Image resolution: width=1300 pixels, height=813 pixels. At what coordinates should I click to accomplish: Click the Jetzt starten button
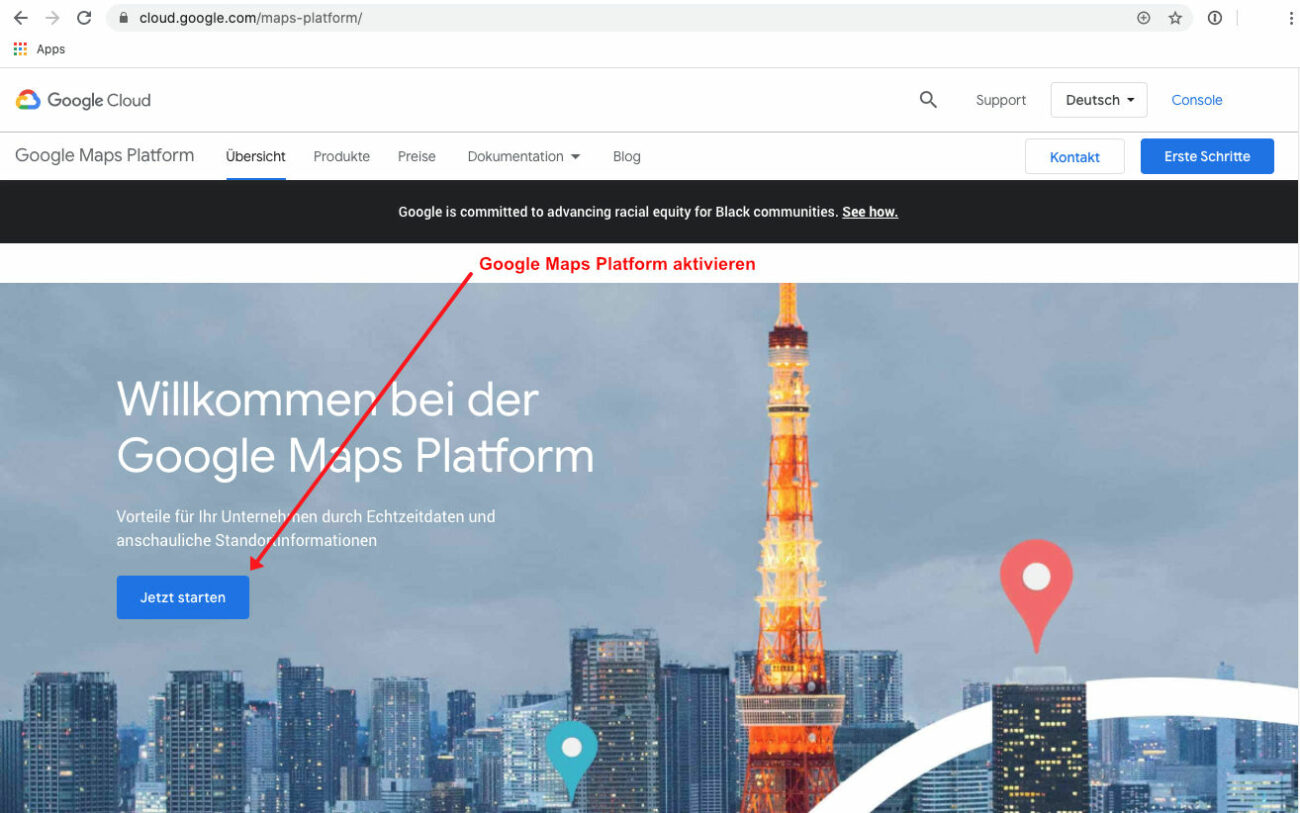pyautogui.click(x=183, y=597)
